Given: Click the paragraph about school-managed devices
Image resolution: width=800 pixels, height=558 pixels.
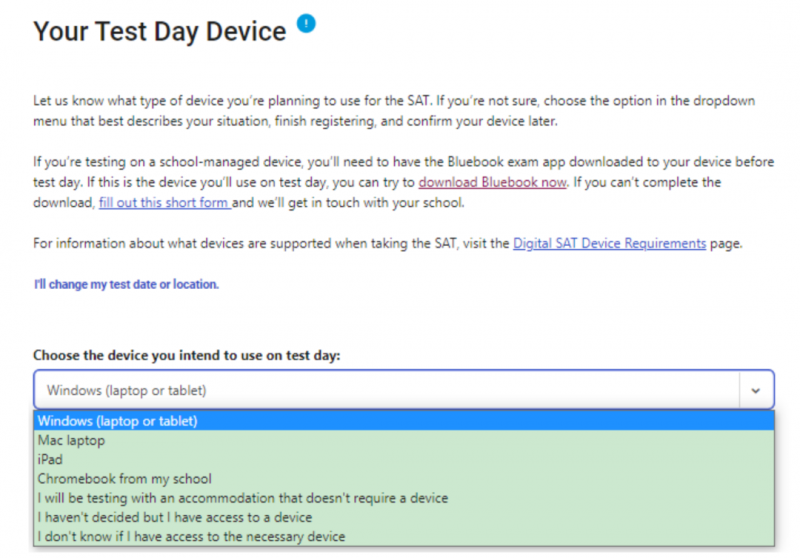Looking at the screenshot, I should (x=404, y=182).
